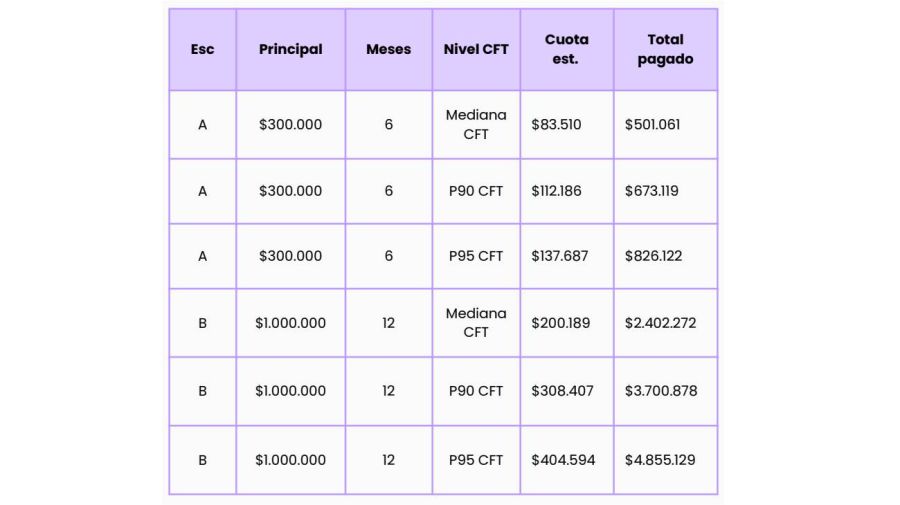Click the $2.402.272 total pagado cell
The image size is (900, 505).
click(665, 323)
